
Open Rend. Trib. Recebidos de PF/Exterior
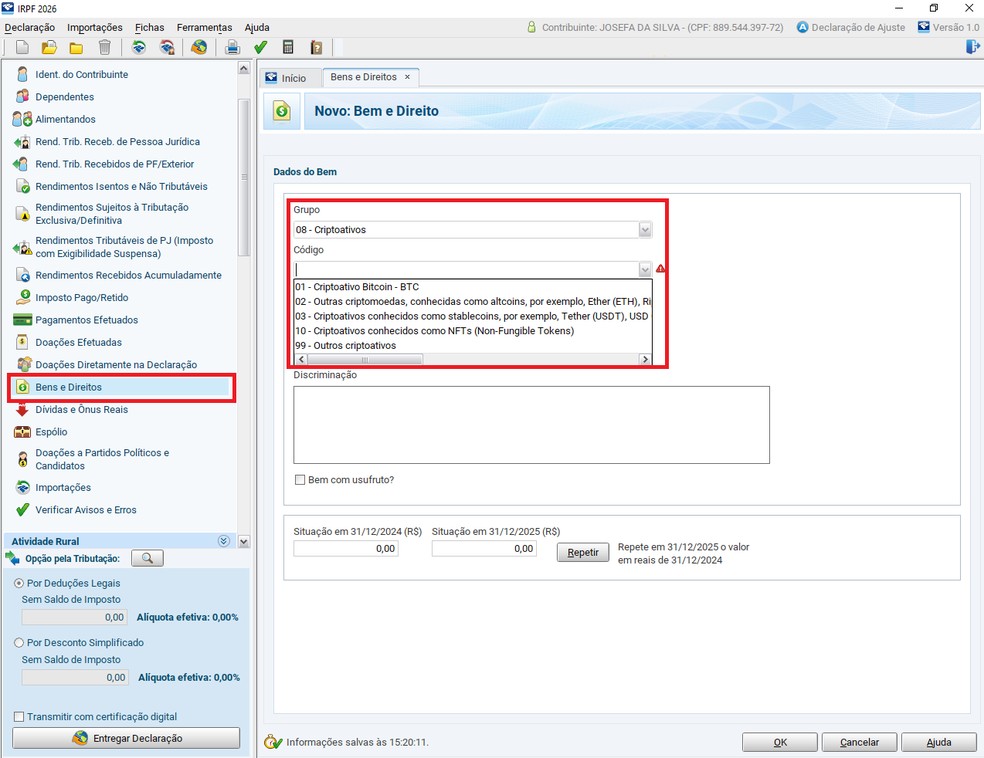[x=114, y=164]
